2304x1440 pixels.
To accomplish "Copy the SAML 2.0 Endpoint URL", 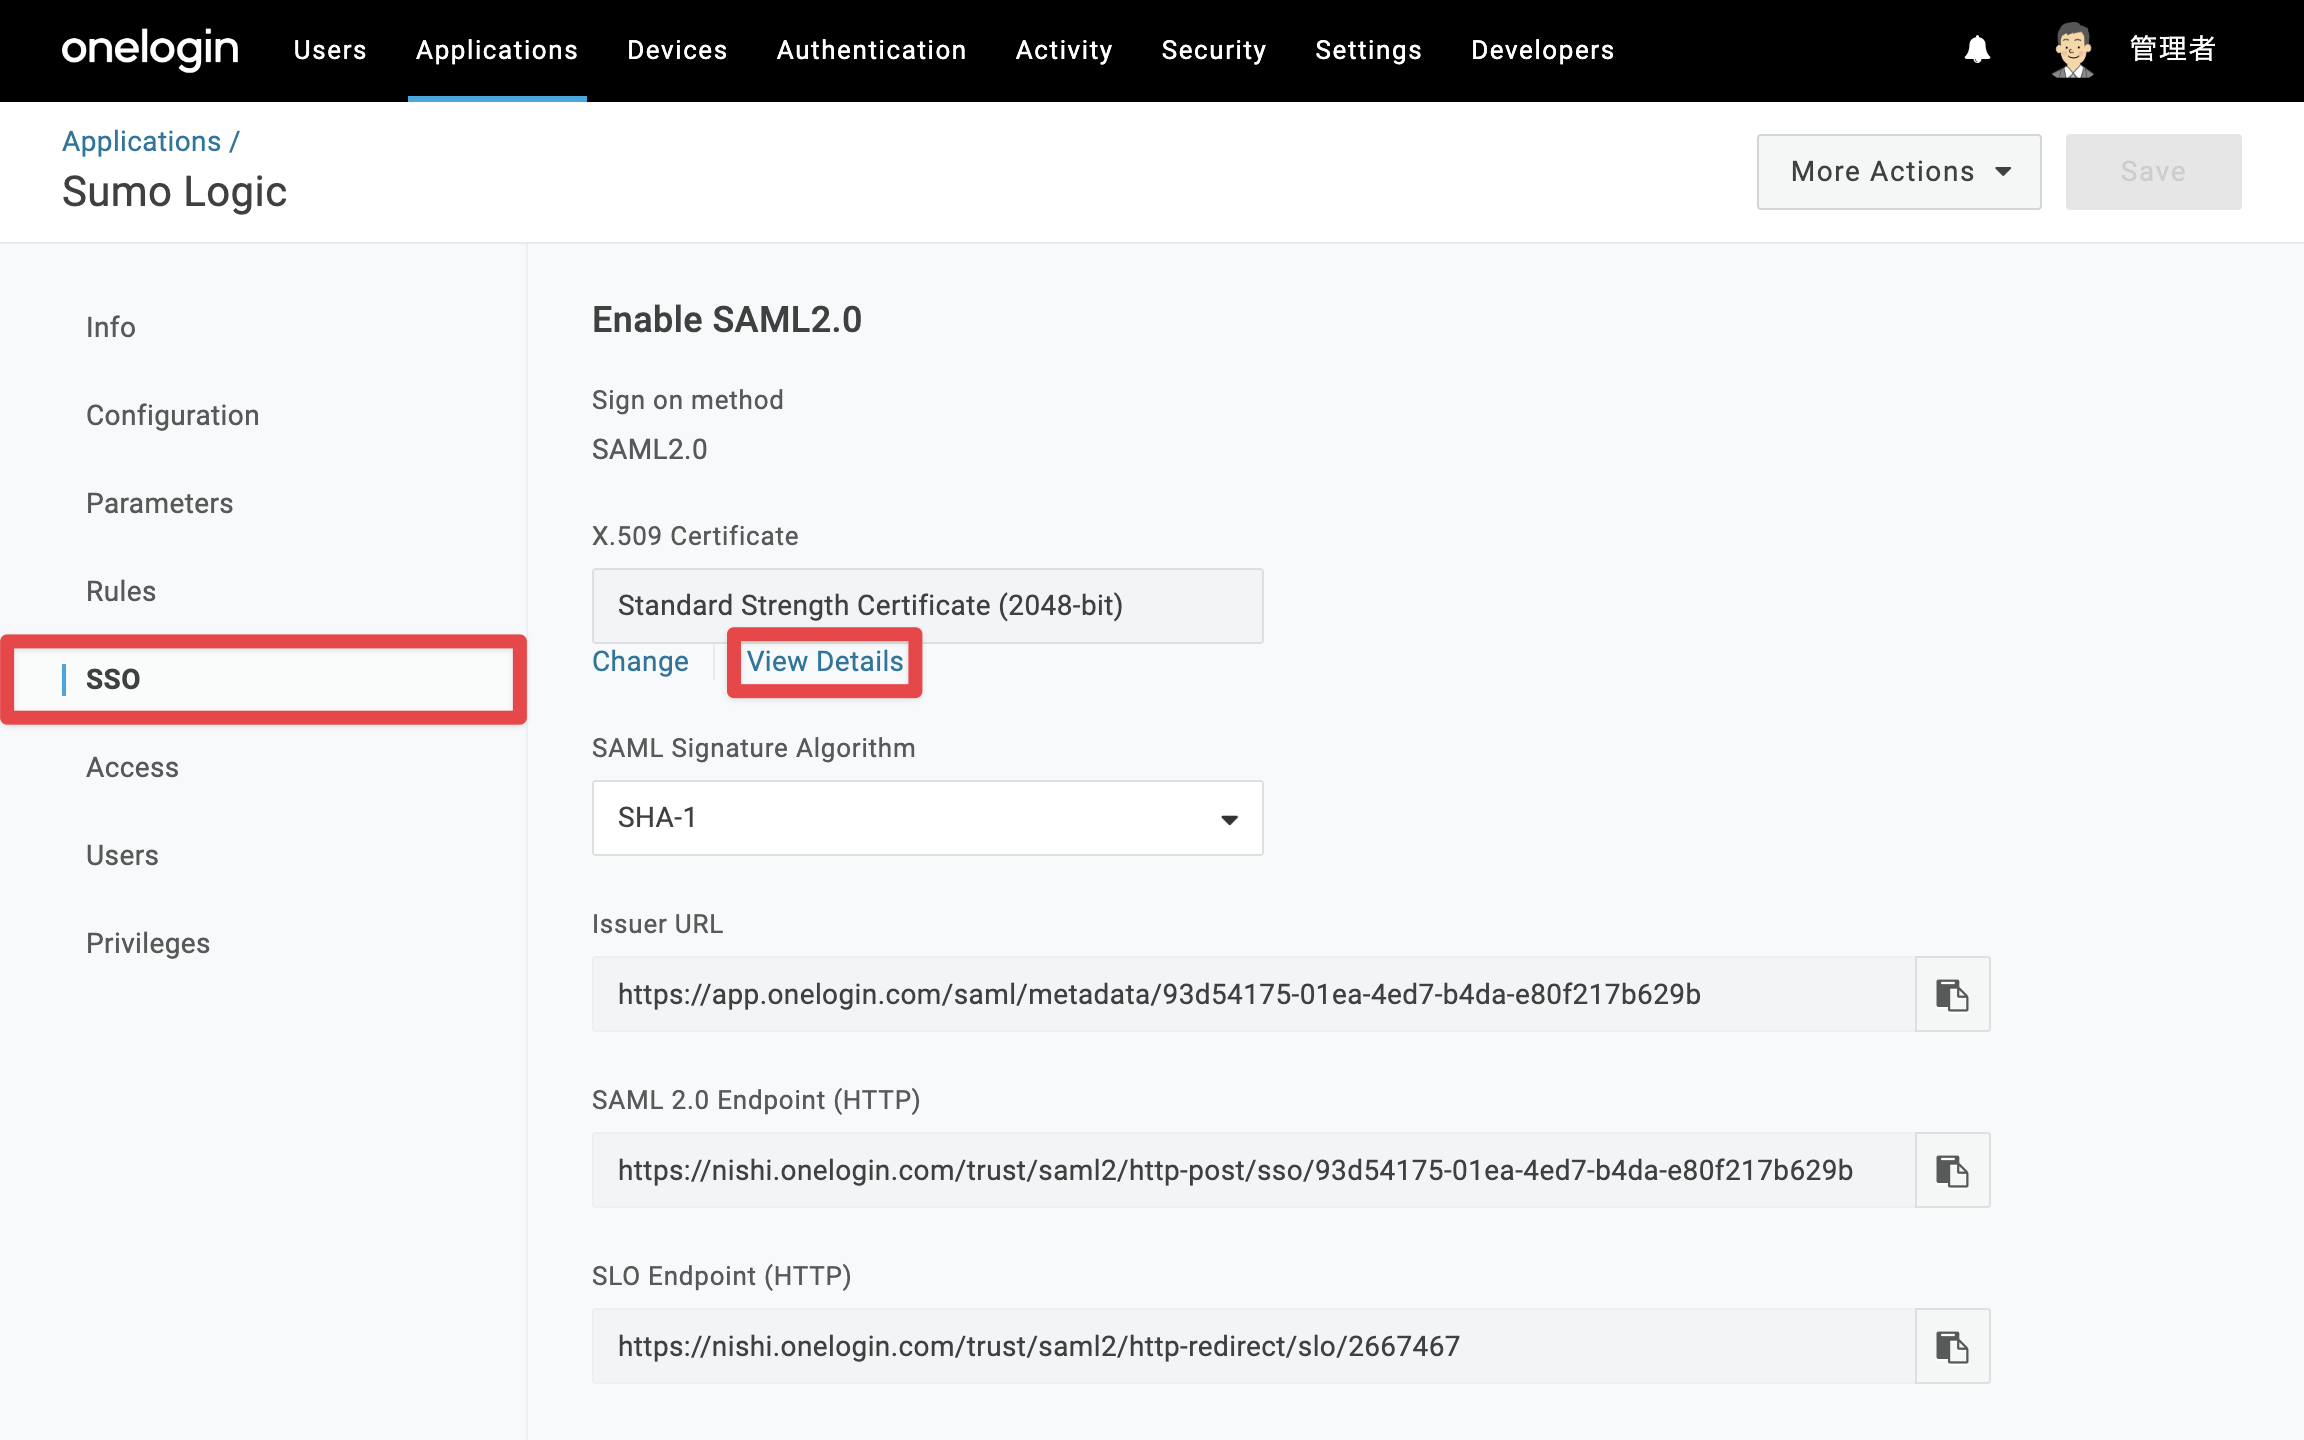I will point(1952,1170).
